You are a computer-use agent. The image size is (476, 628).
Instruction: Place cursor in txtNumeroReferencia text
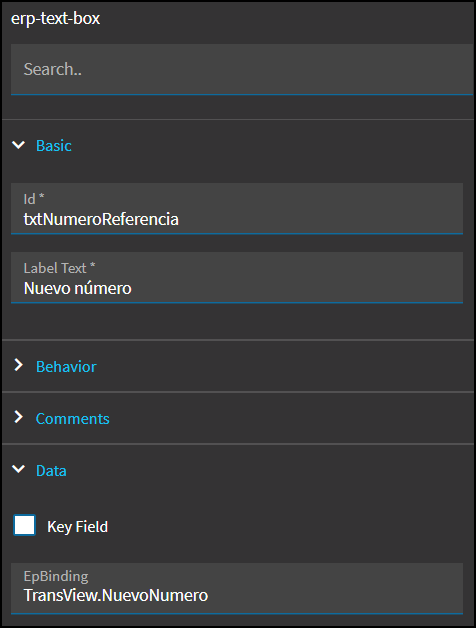(101, 219)
